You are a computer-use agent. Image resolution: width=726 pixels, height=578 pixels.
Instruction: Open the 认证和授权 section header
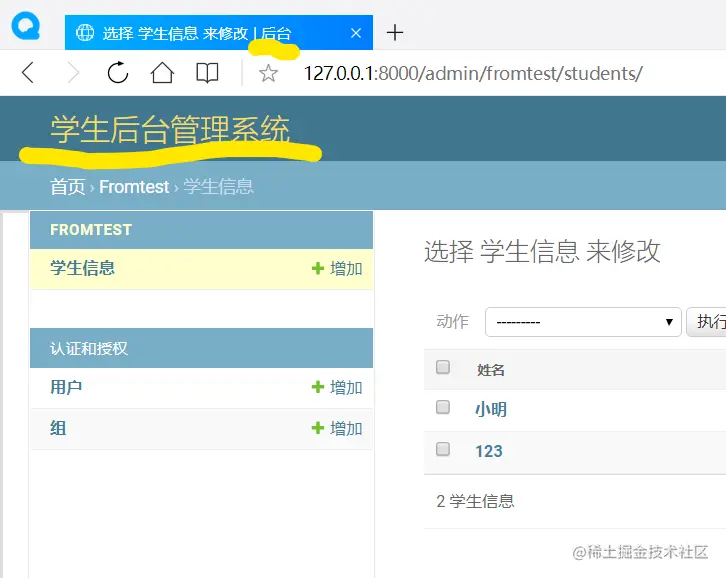(88, 348)
